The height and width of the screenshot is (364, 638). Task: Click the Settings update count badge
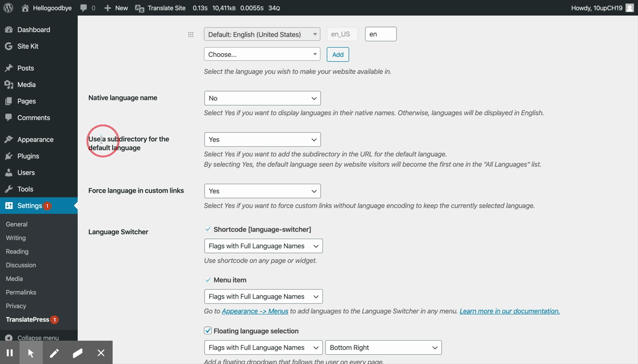click(47, 206)
